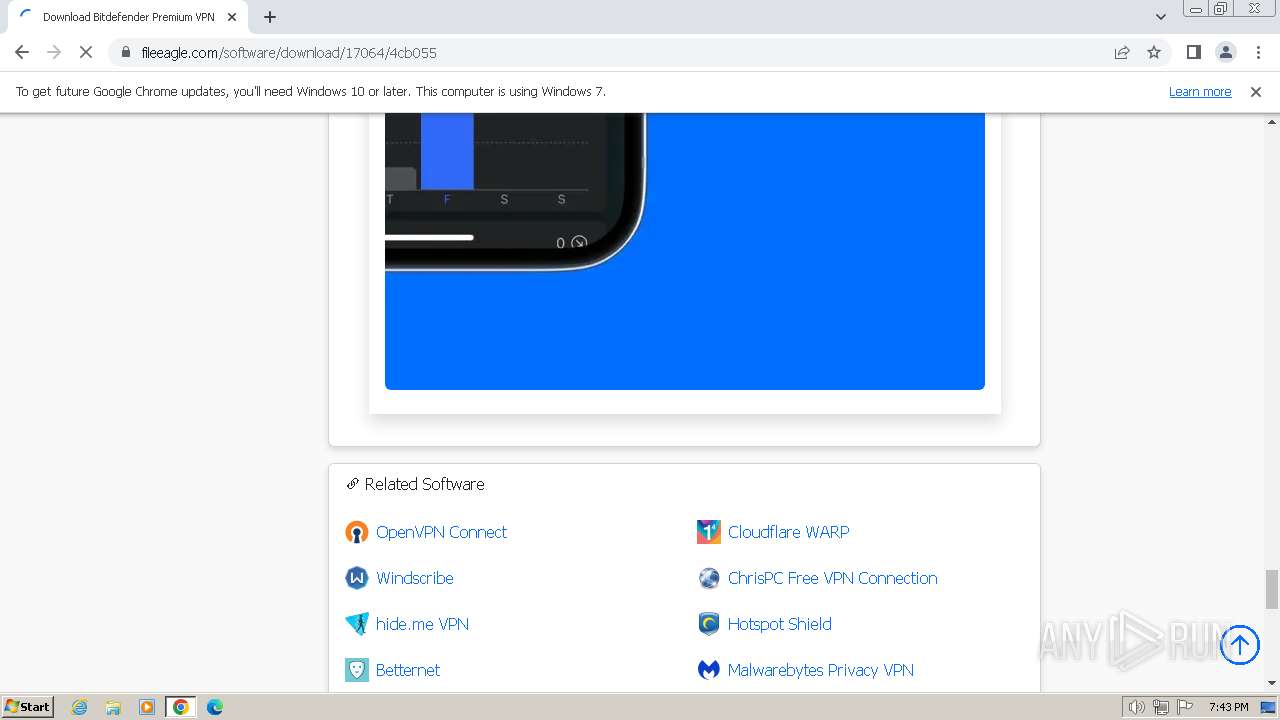Click the Hotspot Shield app icon
Screen dimensions: 1280x720
709,624
